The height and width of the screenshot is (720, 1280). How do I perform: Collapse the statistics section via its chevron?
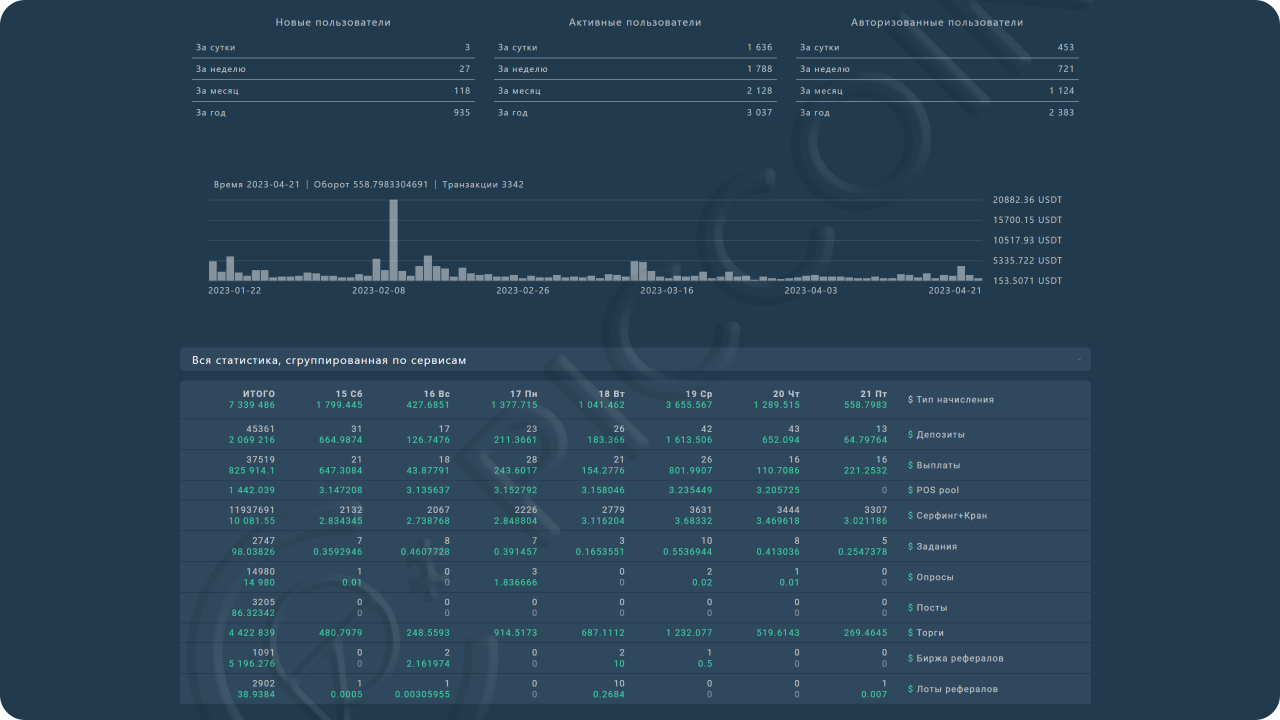(x=1079, y=359)
